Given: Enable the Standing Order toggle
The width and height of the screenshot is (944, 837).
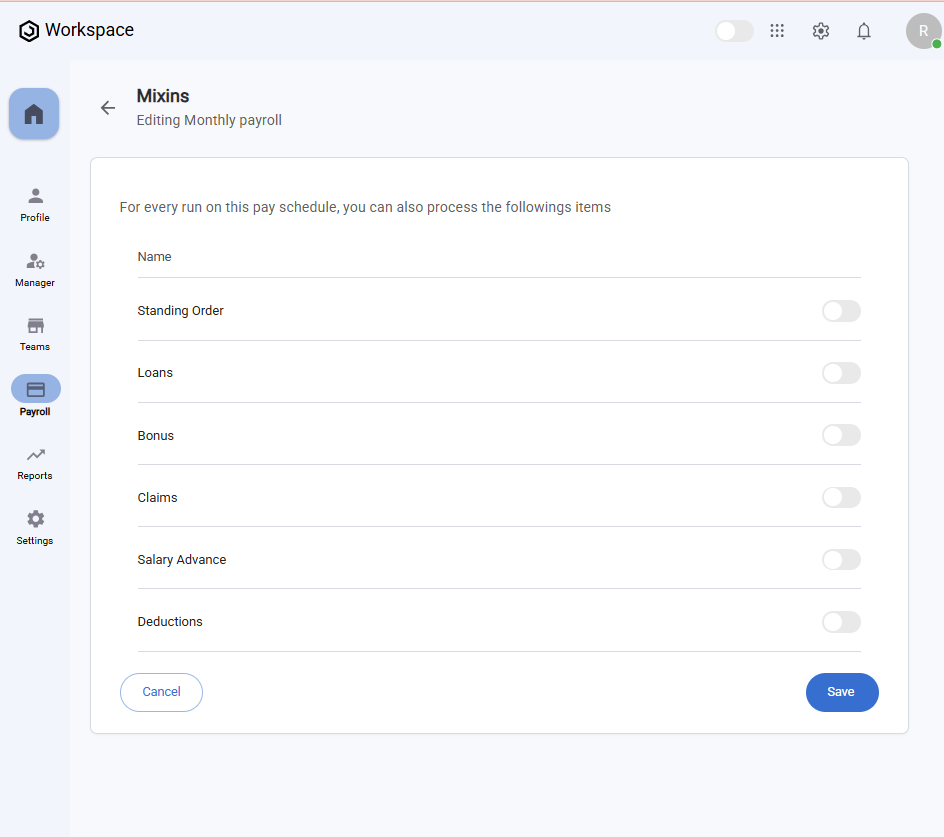Looking at the screenshot, I should [x=840, y=311].
